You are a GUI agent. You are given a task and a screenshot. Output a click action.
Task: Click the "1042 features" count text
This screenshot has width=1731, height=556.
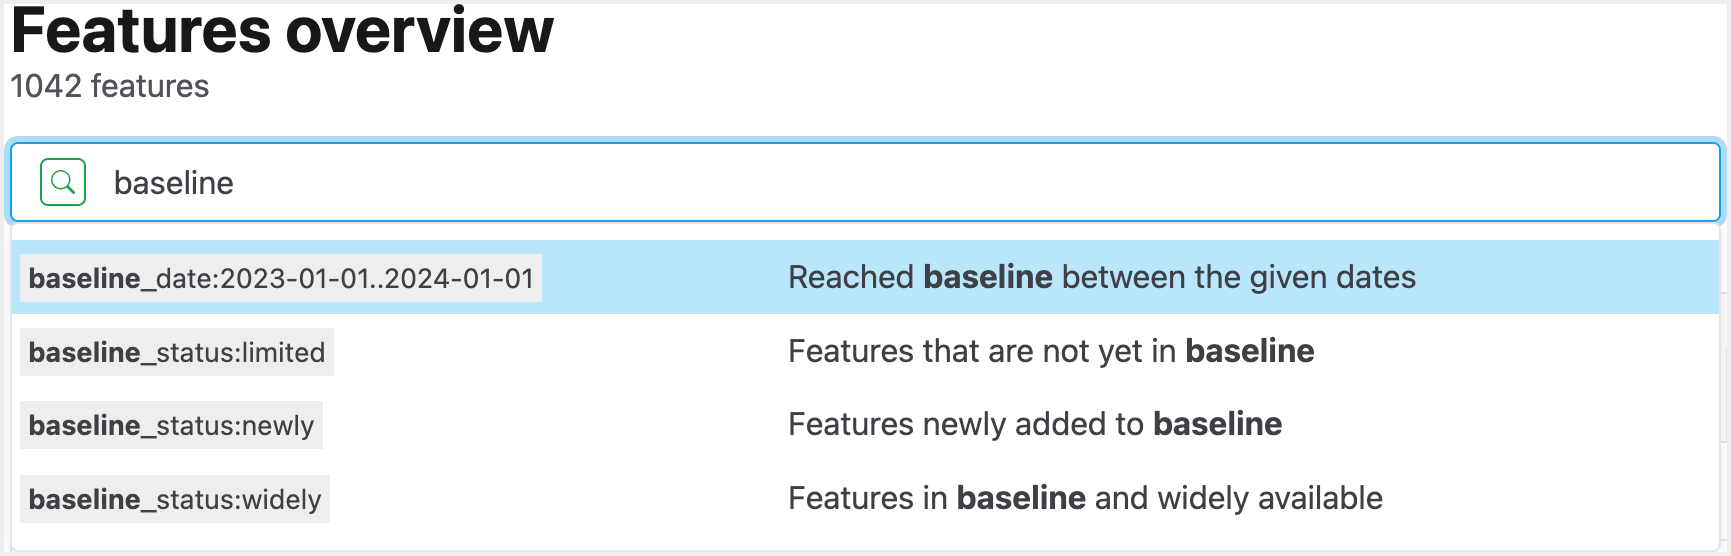[110, 86]
